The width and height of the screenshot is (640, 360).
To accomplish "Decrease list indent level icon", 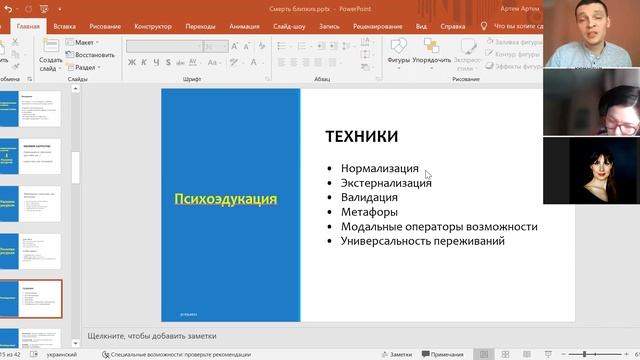I will 321,46.
